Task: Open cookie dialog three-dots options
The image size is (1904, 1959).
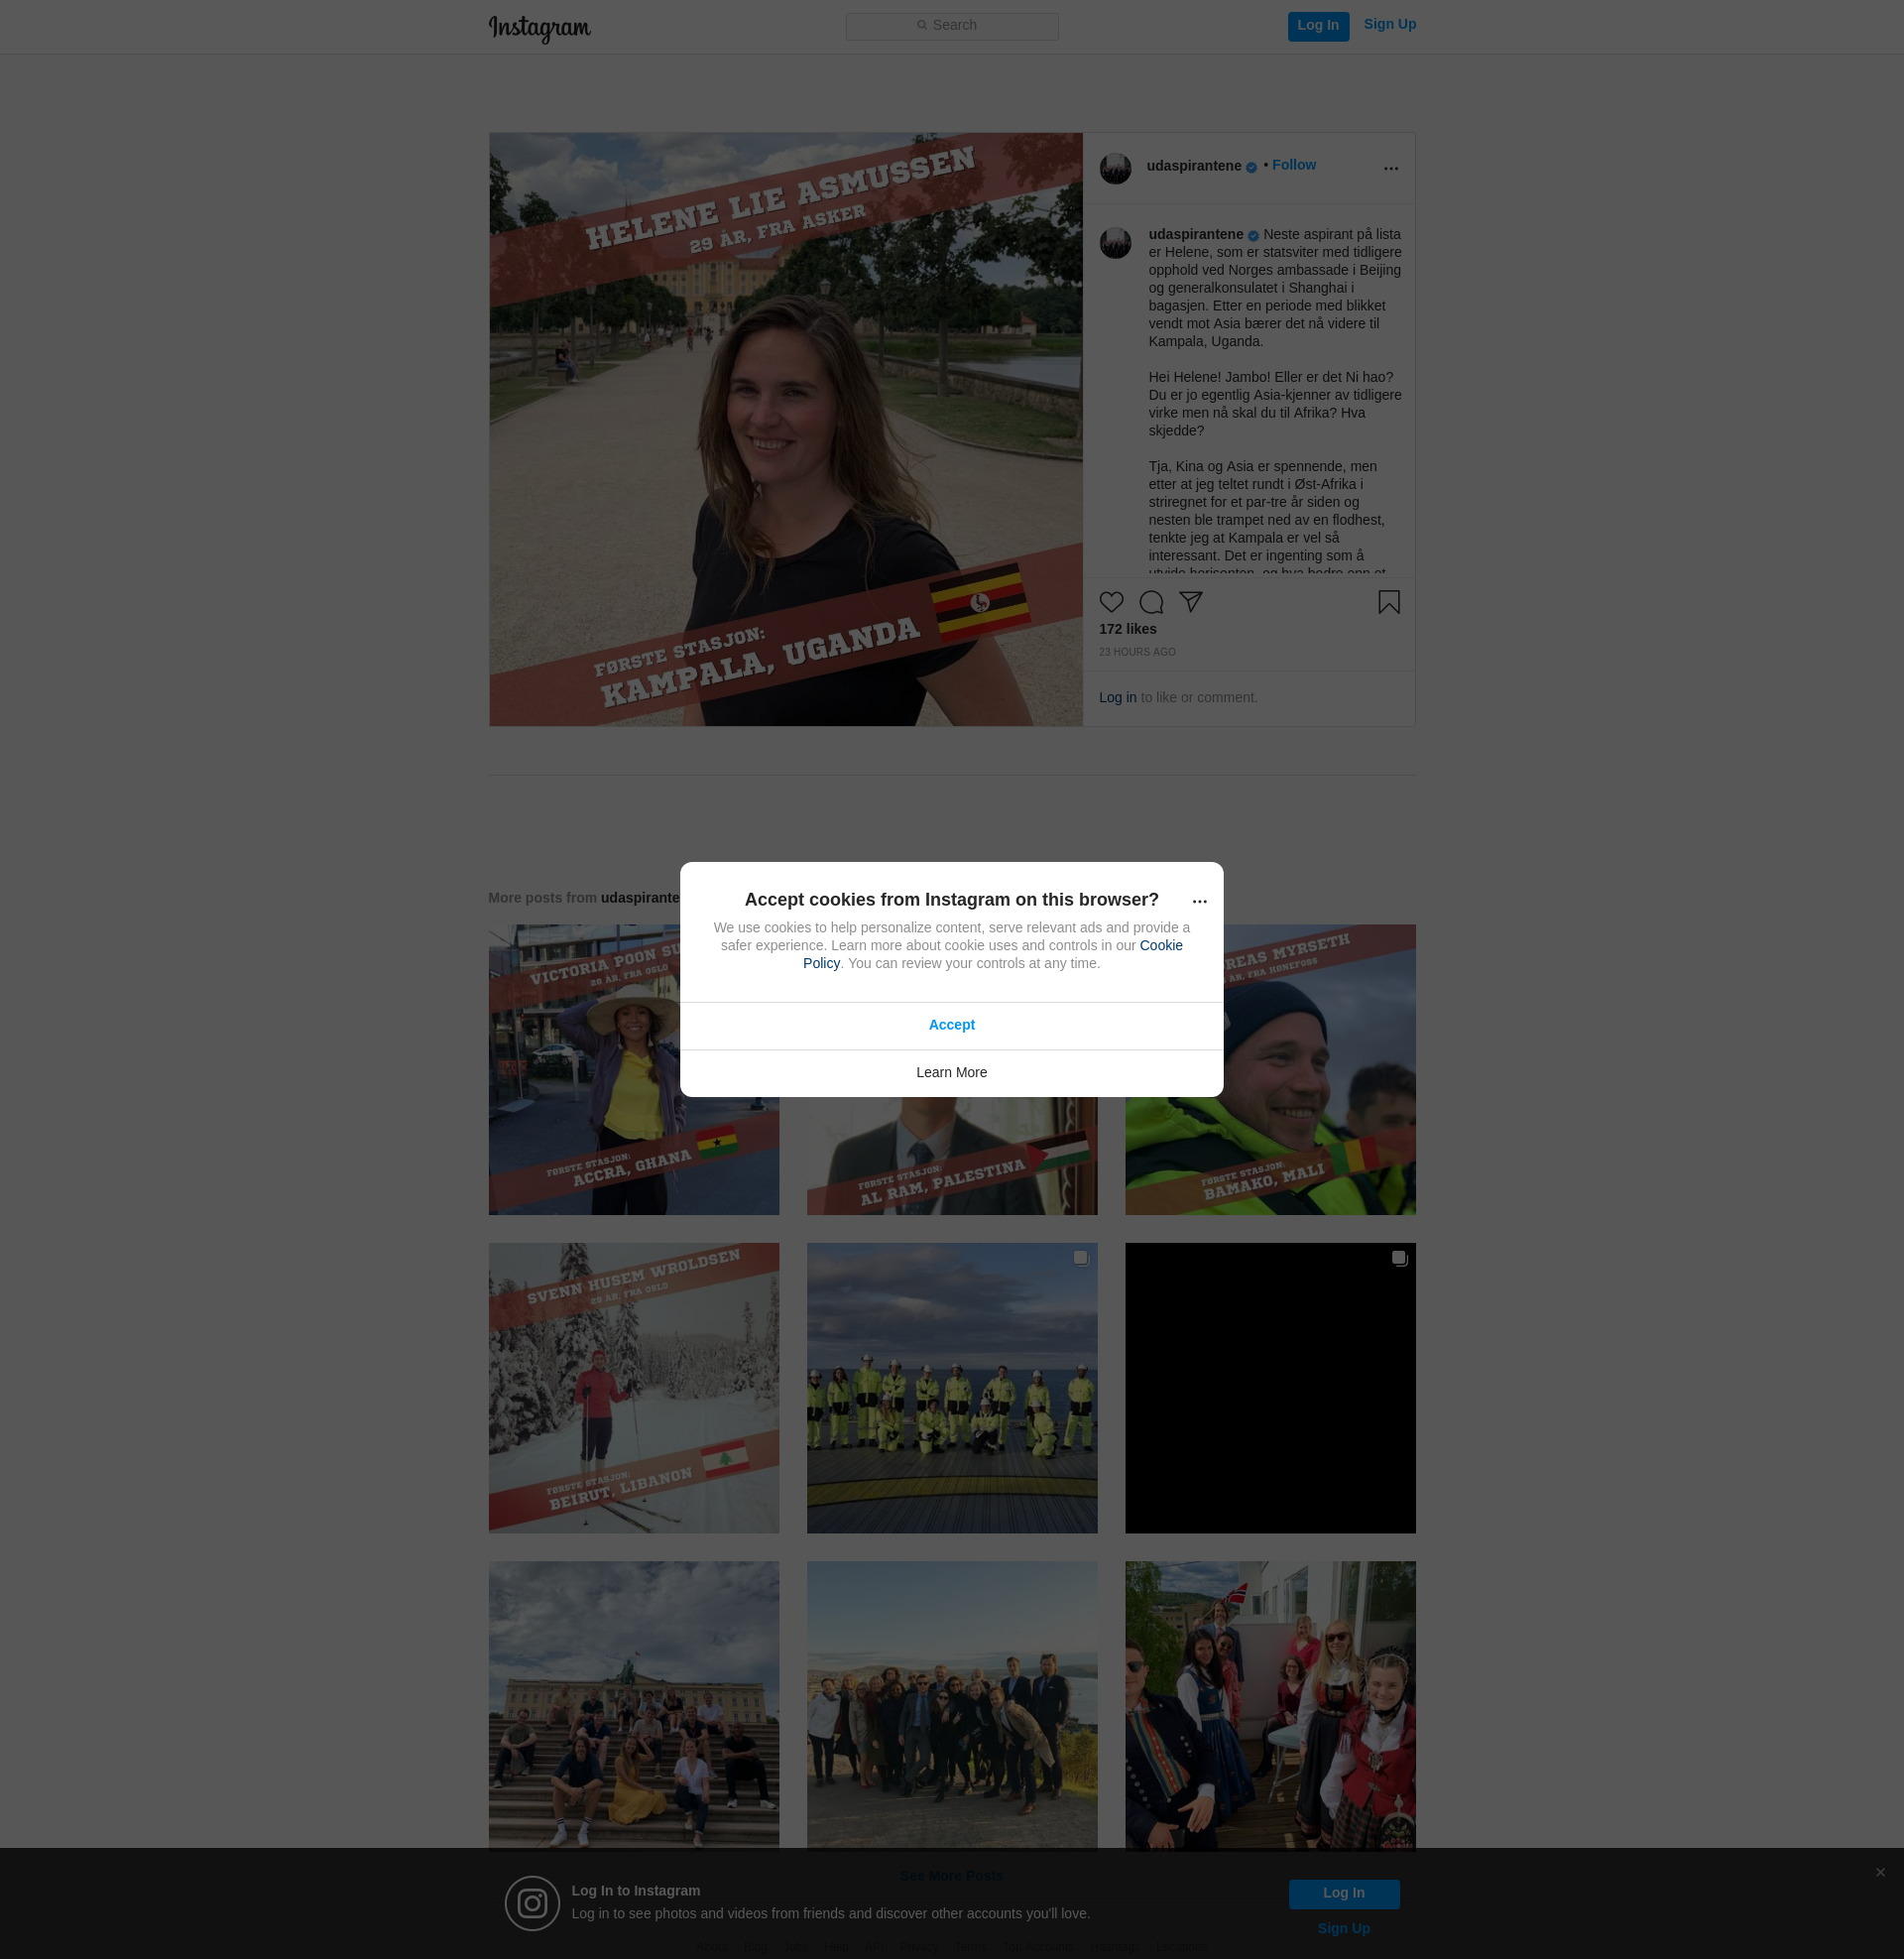Action: click(x=1199, y=902)
